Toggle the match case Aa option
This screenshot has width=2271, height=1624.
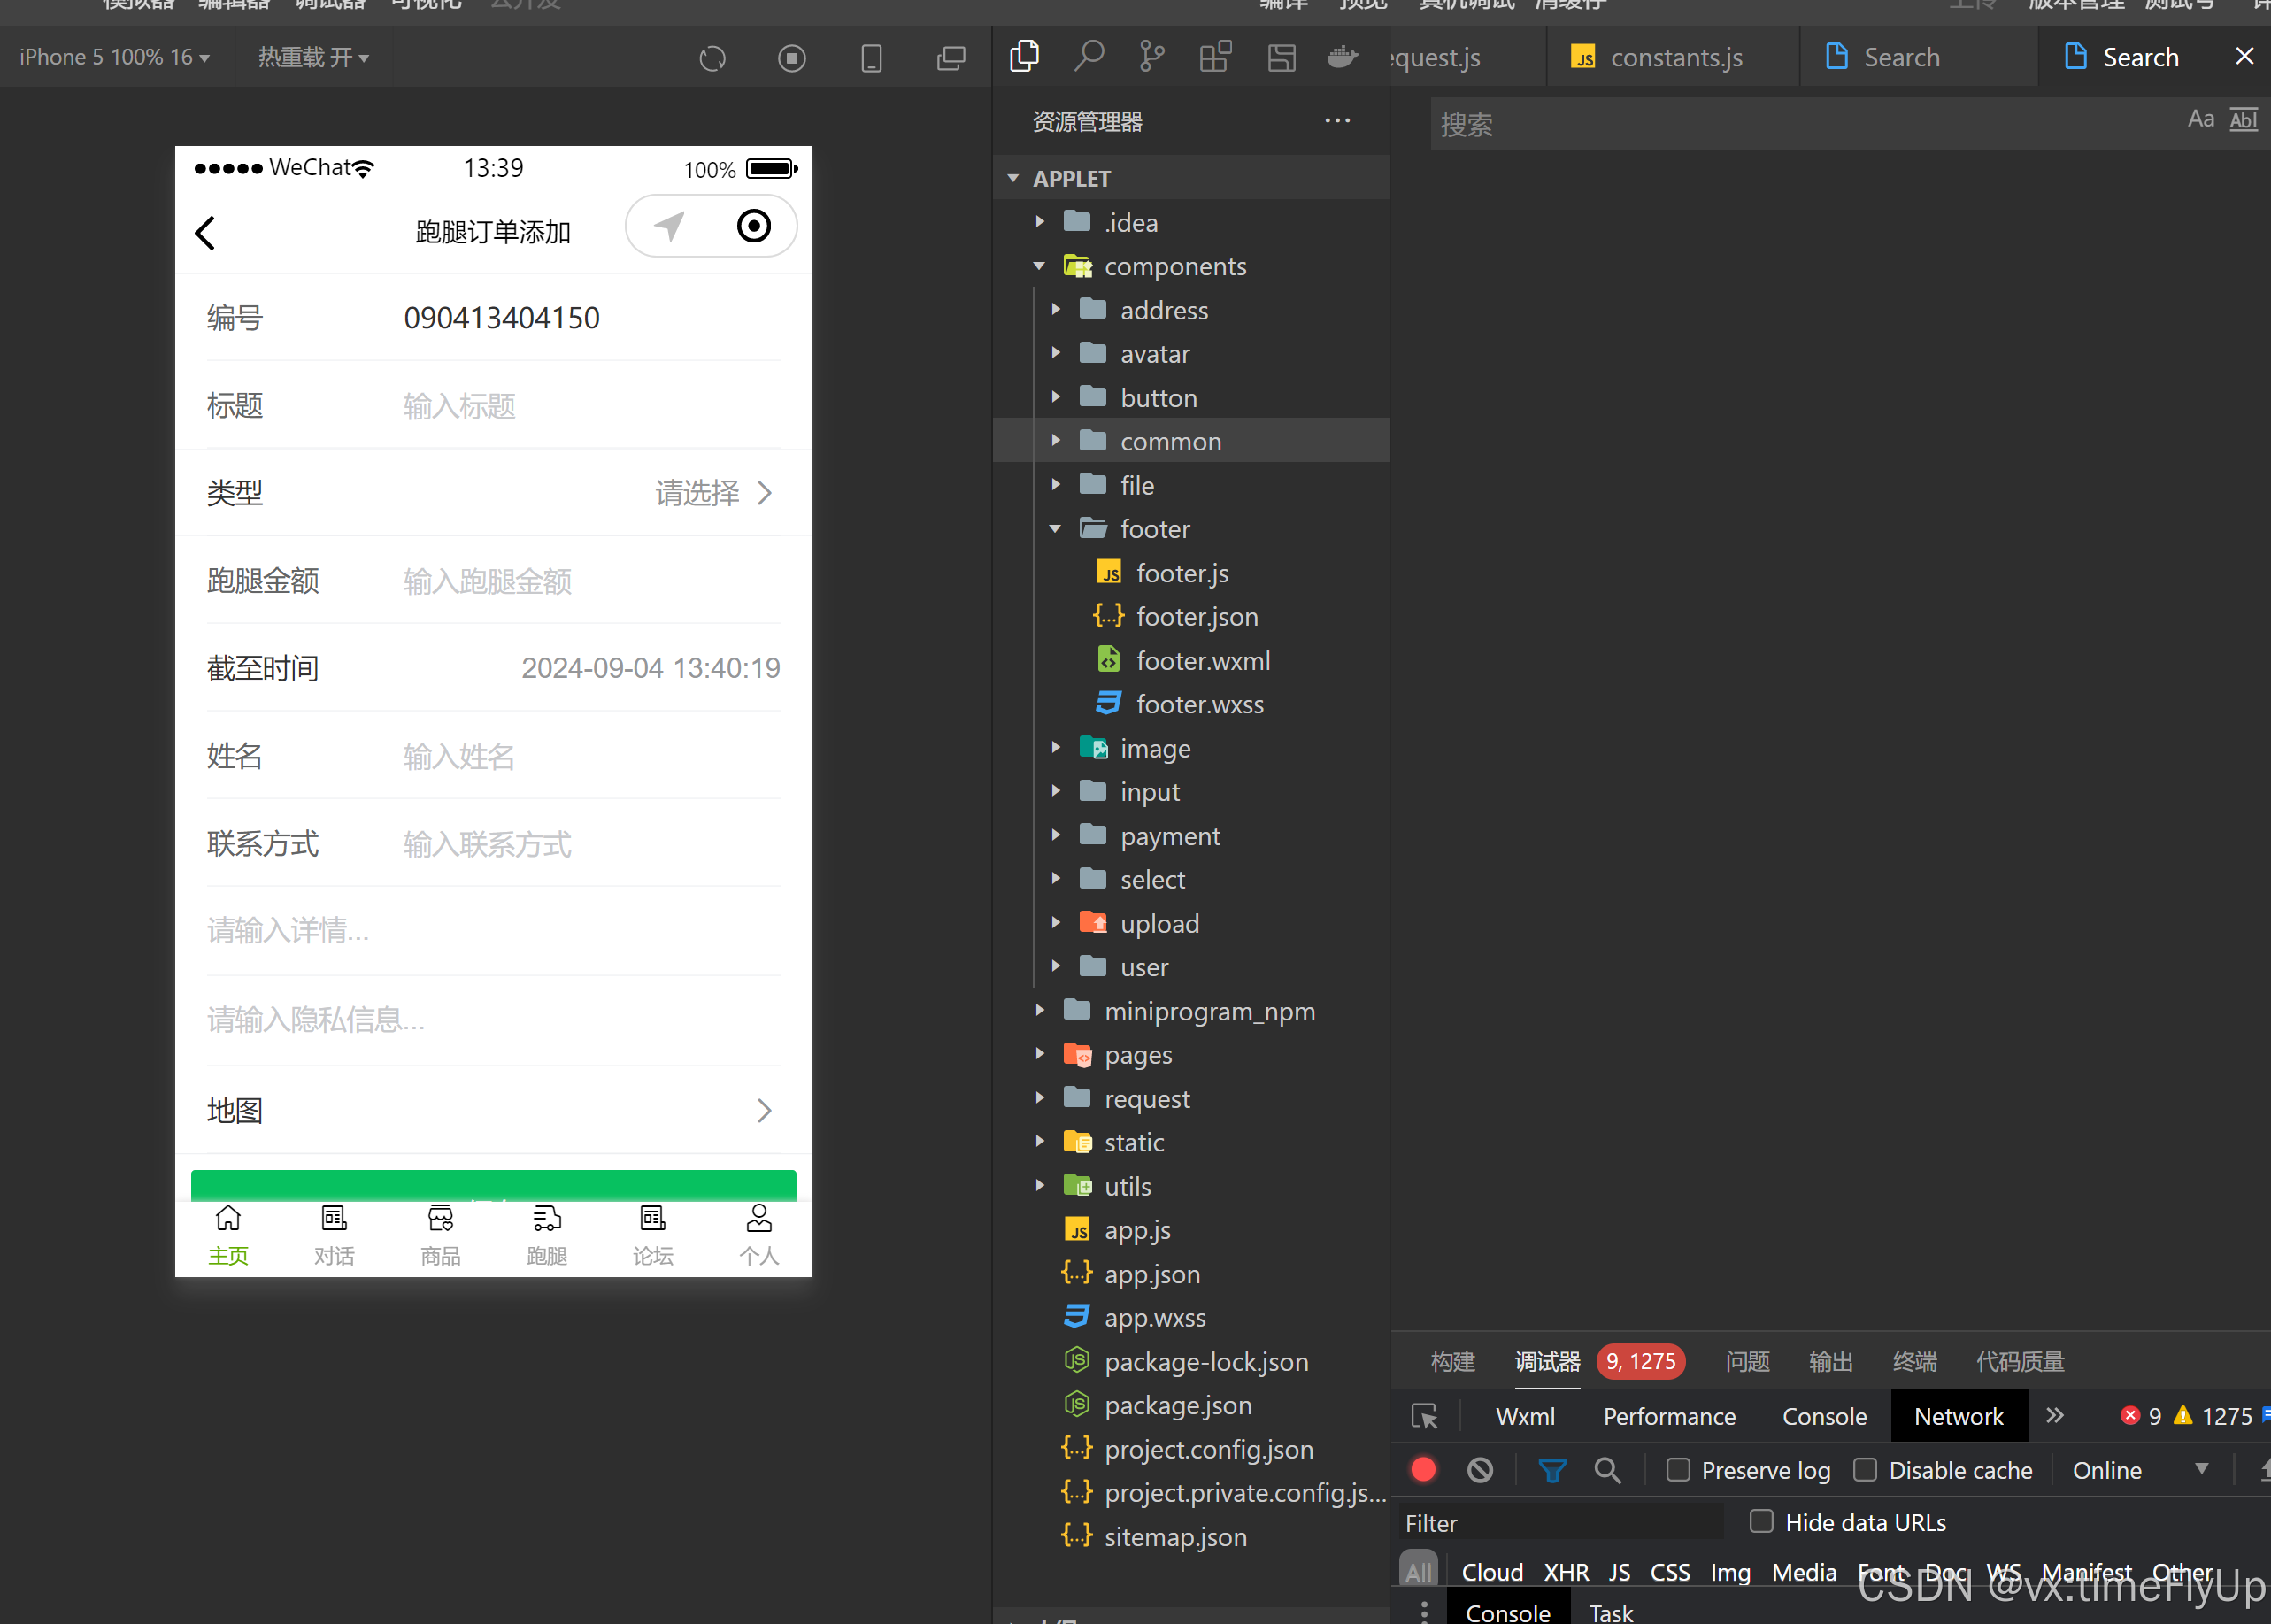coord(2200,120)
